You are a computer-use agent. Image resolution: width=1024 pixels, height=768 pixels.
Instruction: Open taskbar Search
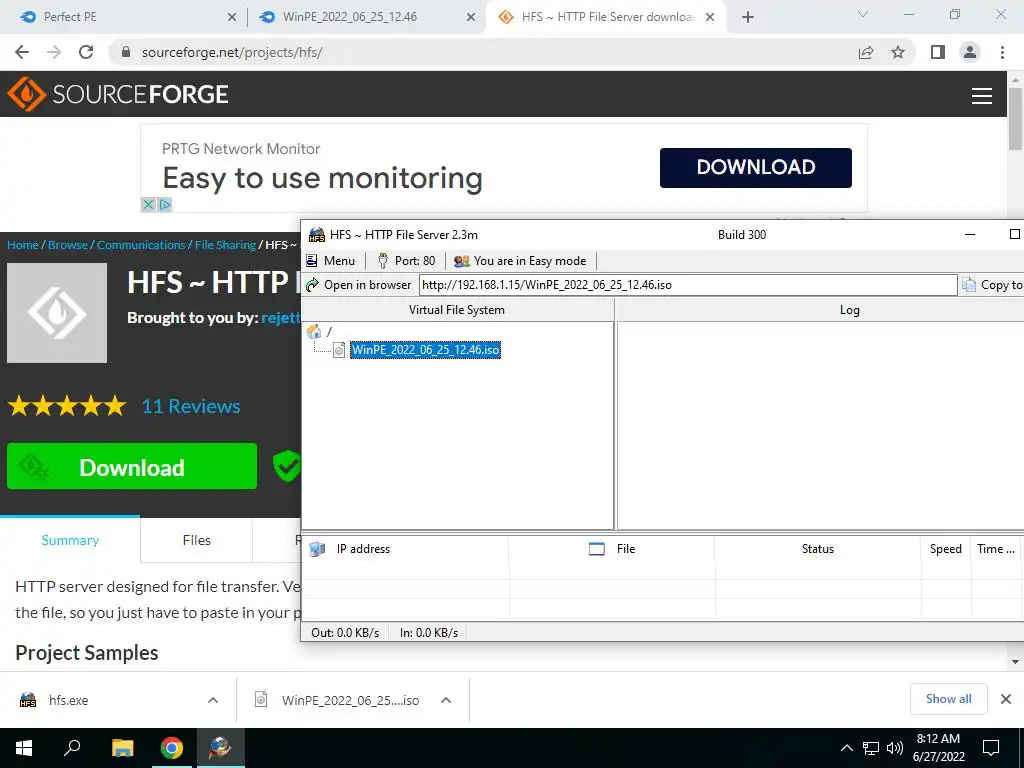[72, 748]
